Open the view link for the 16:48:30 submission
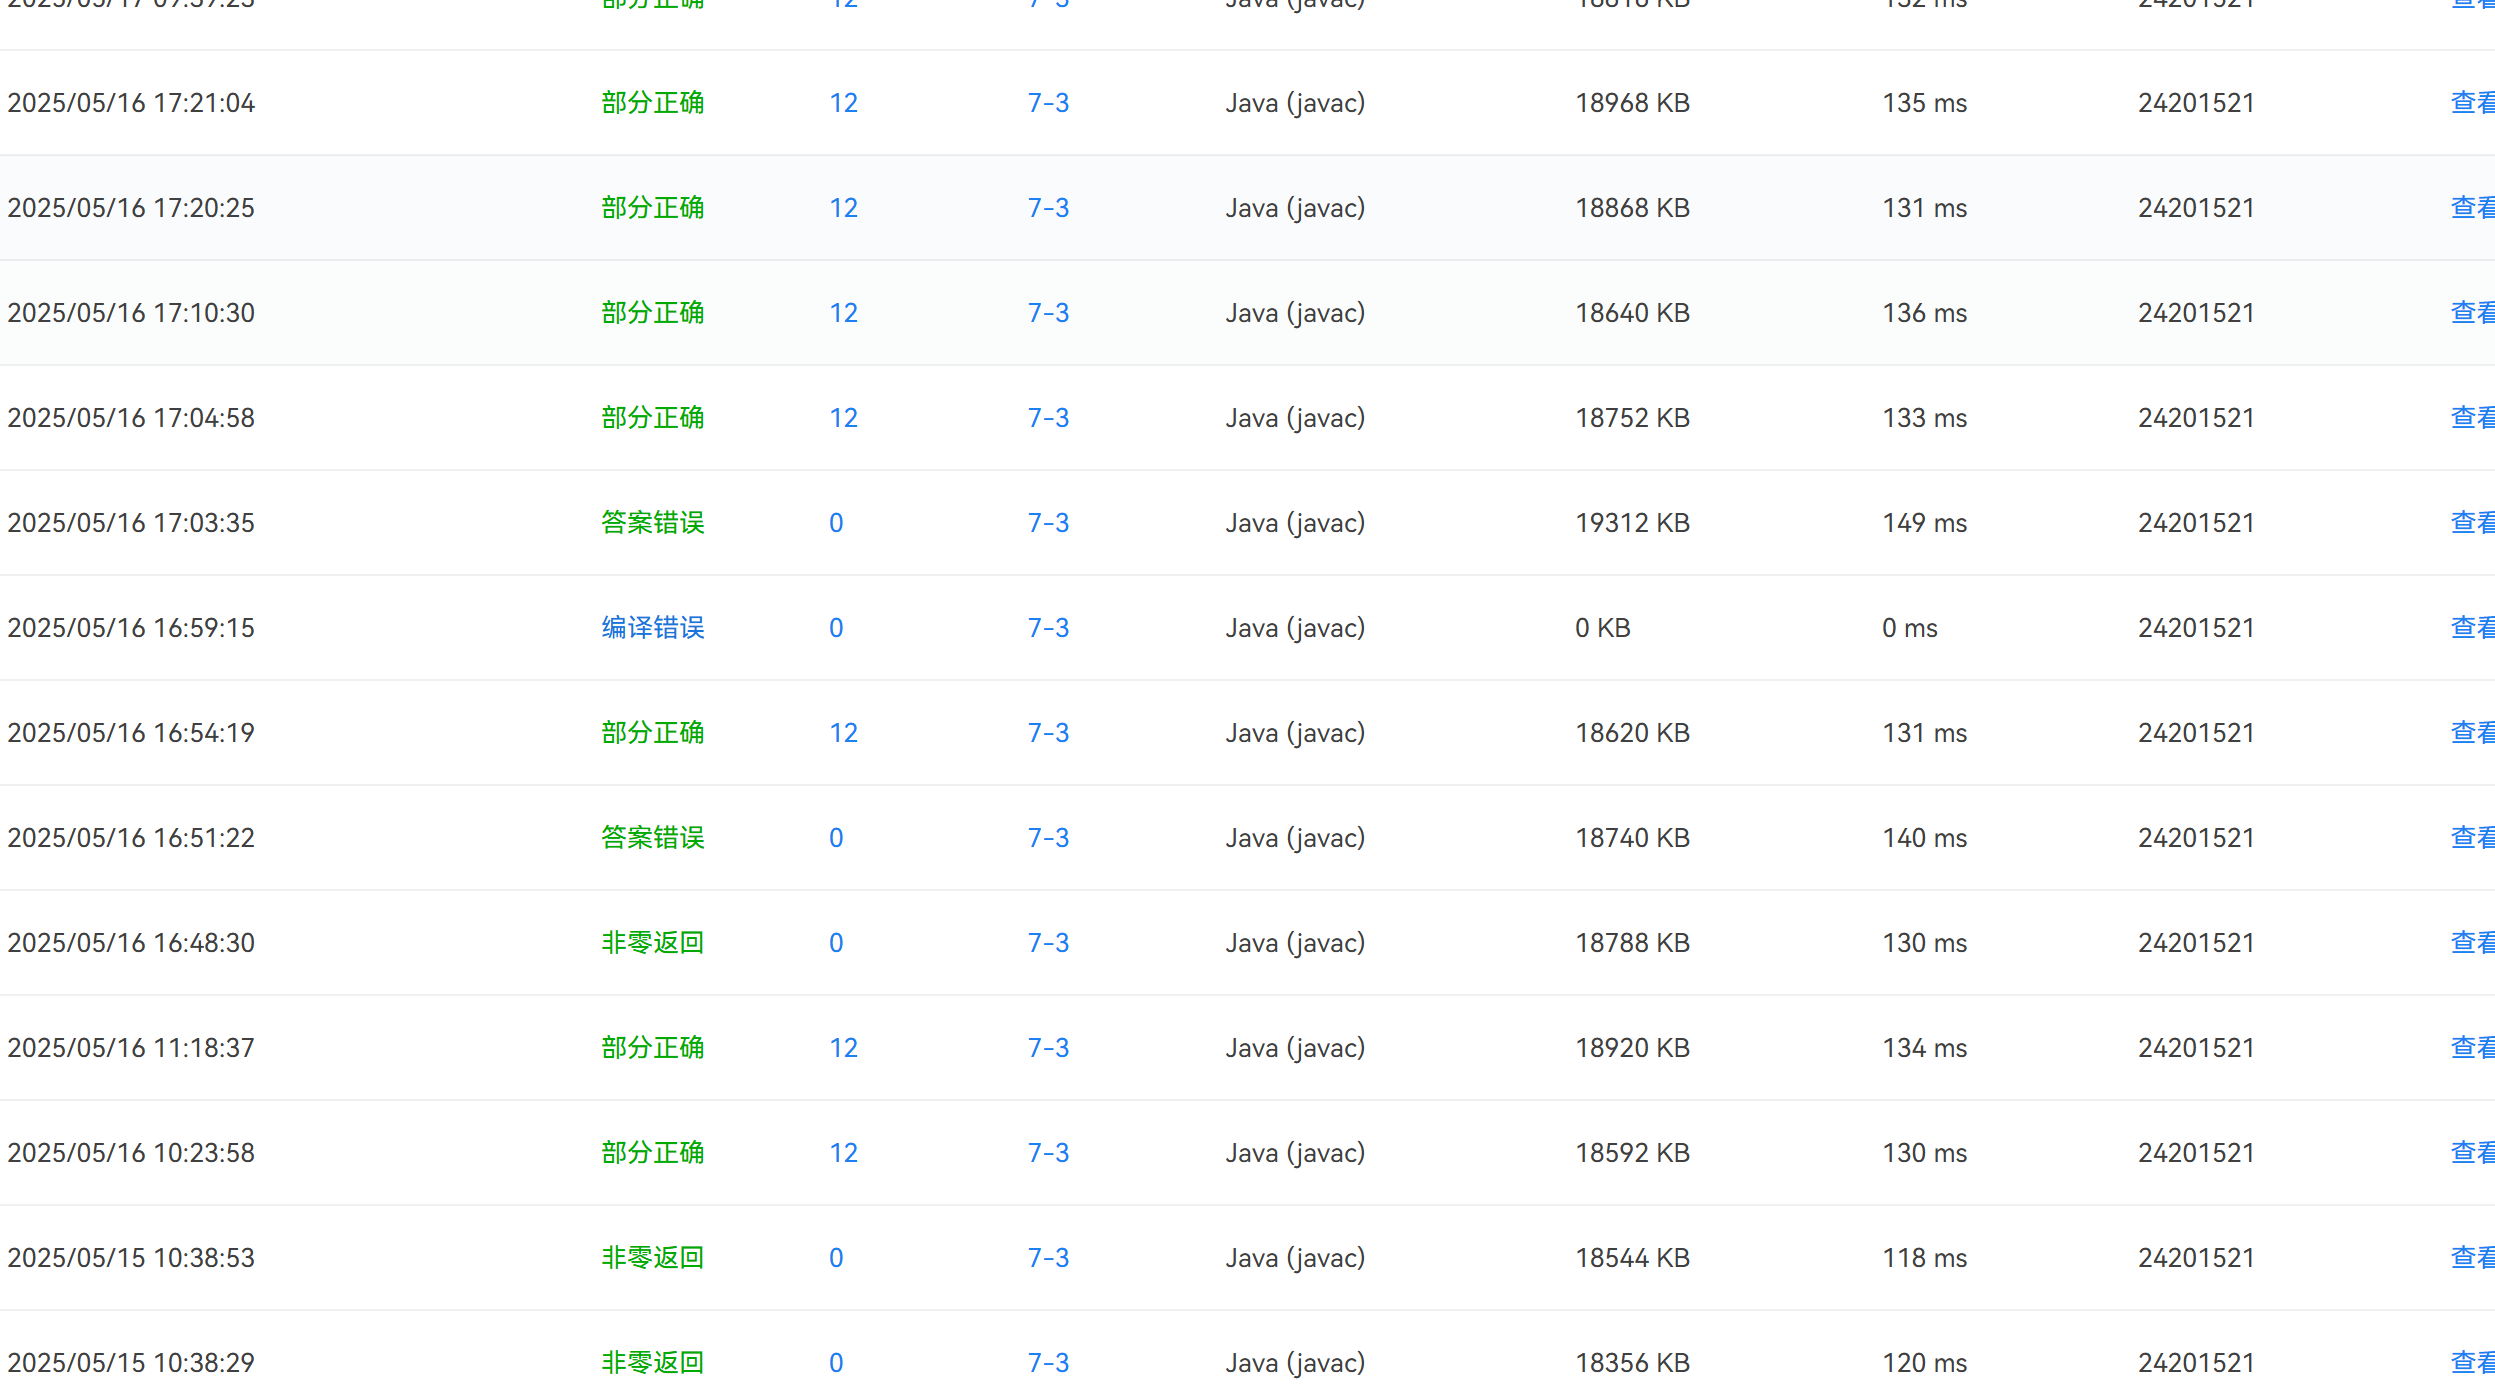The width and height of the screenshot is (2495, 1398). pyautogui.click(x=2471, y=943)
